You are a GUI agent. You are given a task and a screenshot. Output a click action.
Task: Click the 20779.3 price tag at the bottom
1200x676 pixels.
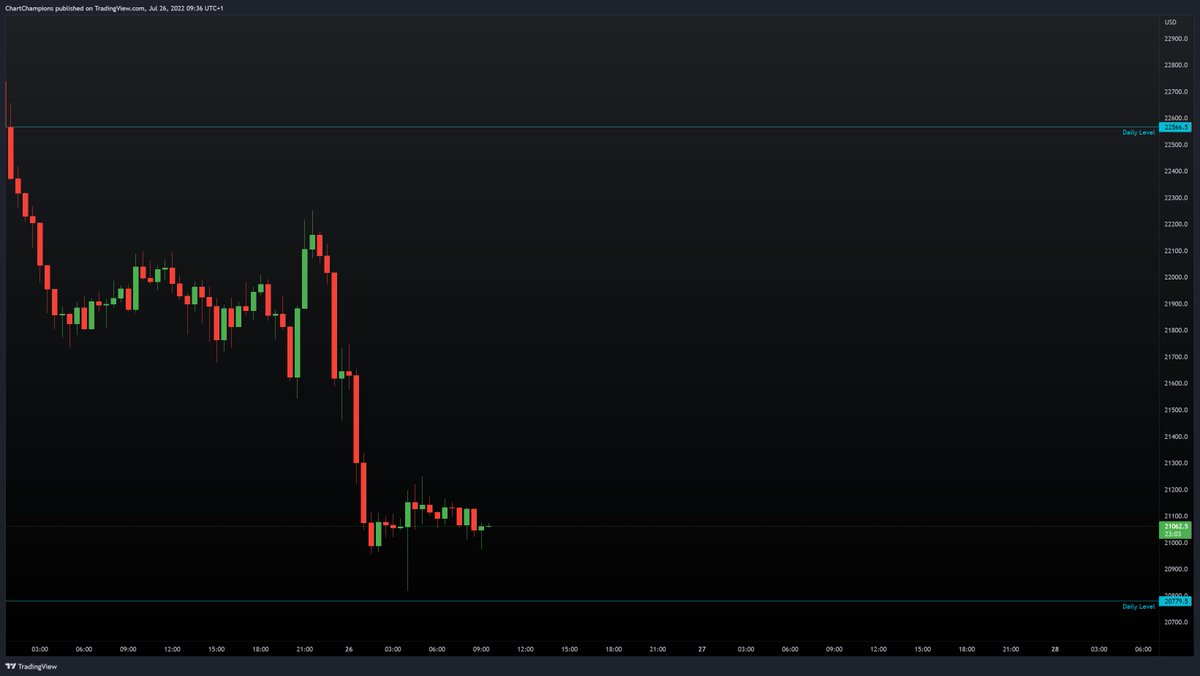[x=1174, y=601]
